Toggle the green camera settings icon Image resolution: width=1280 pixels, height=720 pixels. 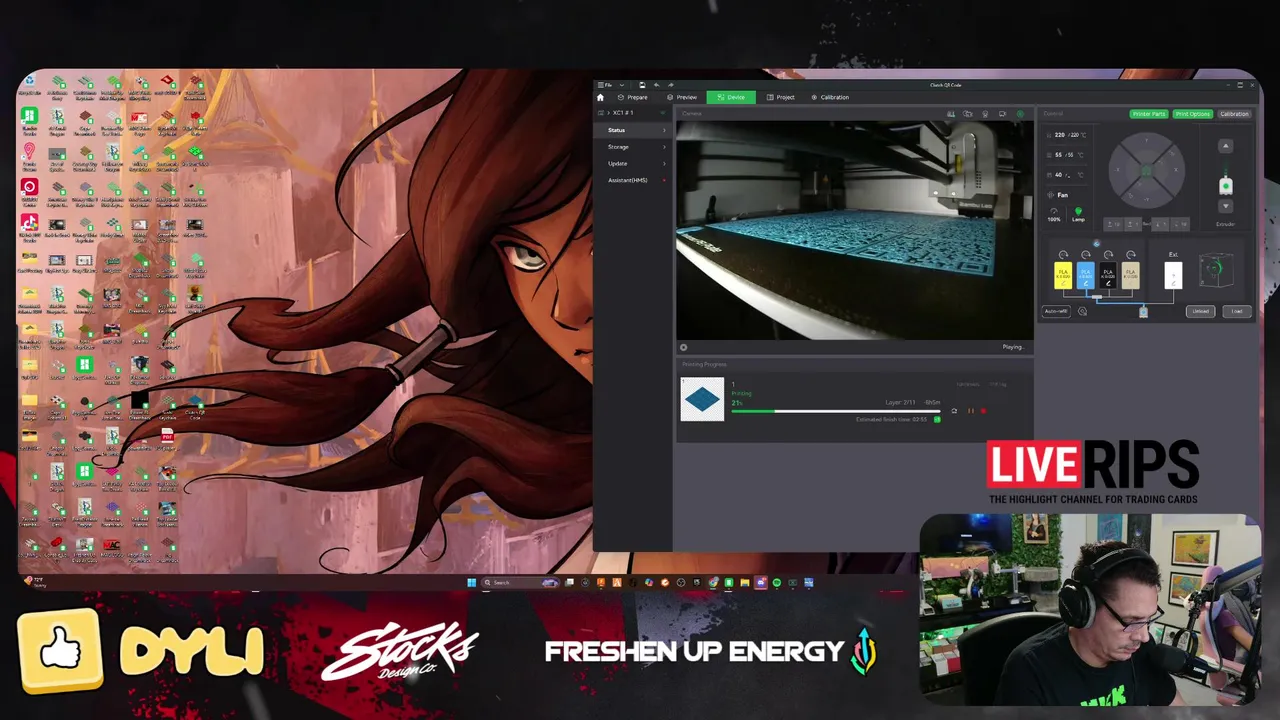tap(1020, 114)
